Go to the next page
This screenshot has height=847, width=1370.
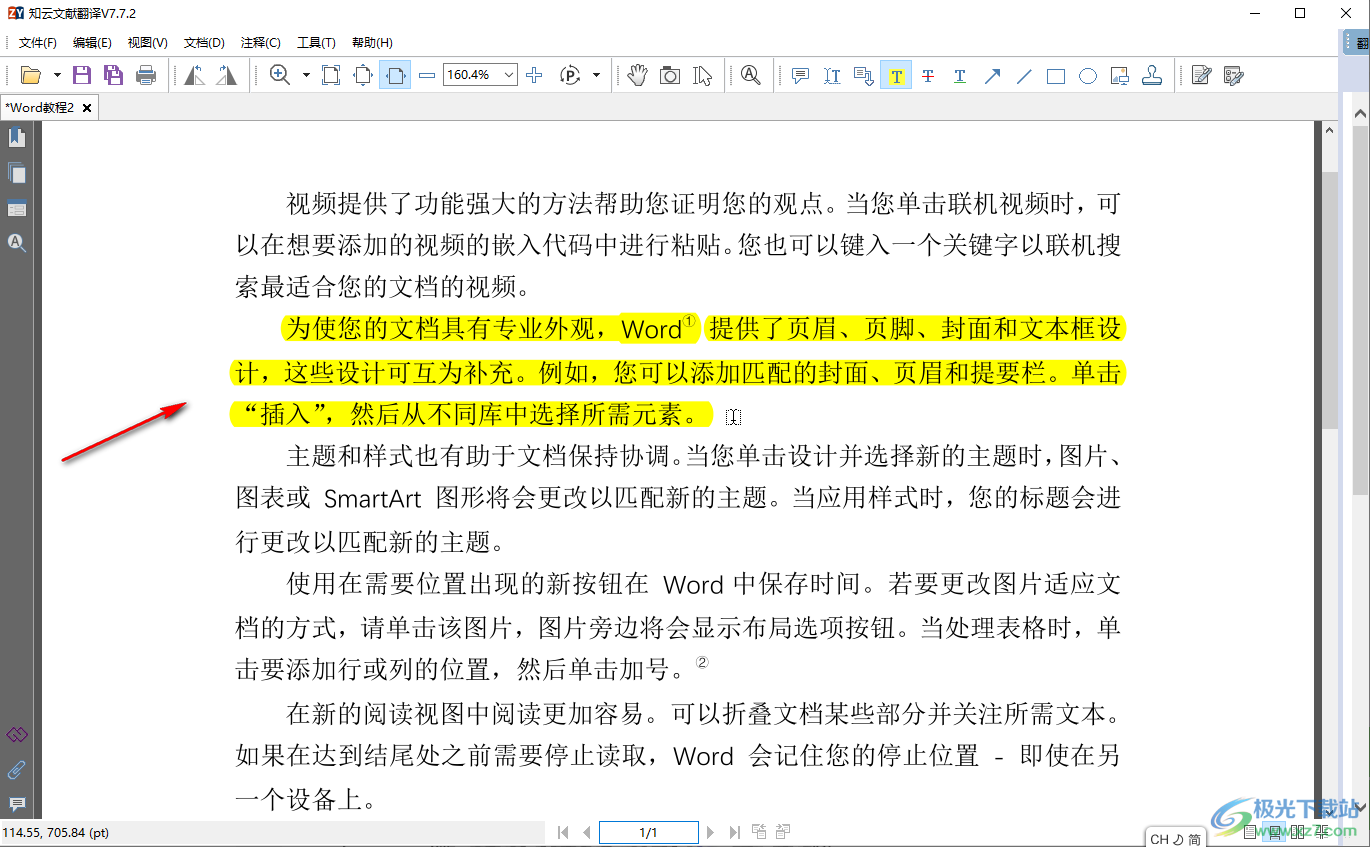[x=710, y=832]
